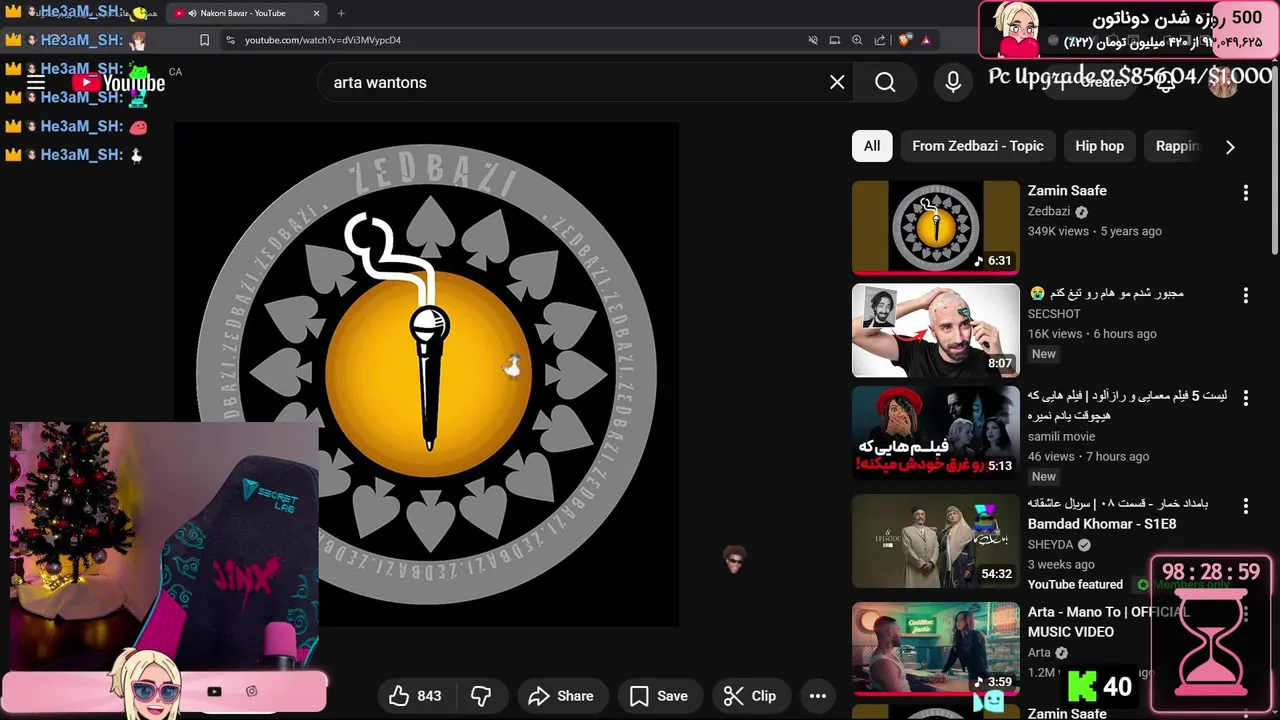Image resolution: width=1280 pixels, height=720 pixels.
Task: Click the cast media icon in address bar
Action: [835, 40]
